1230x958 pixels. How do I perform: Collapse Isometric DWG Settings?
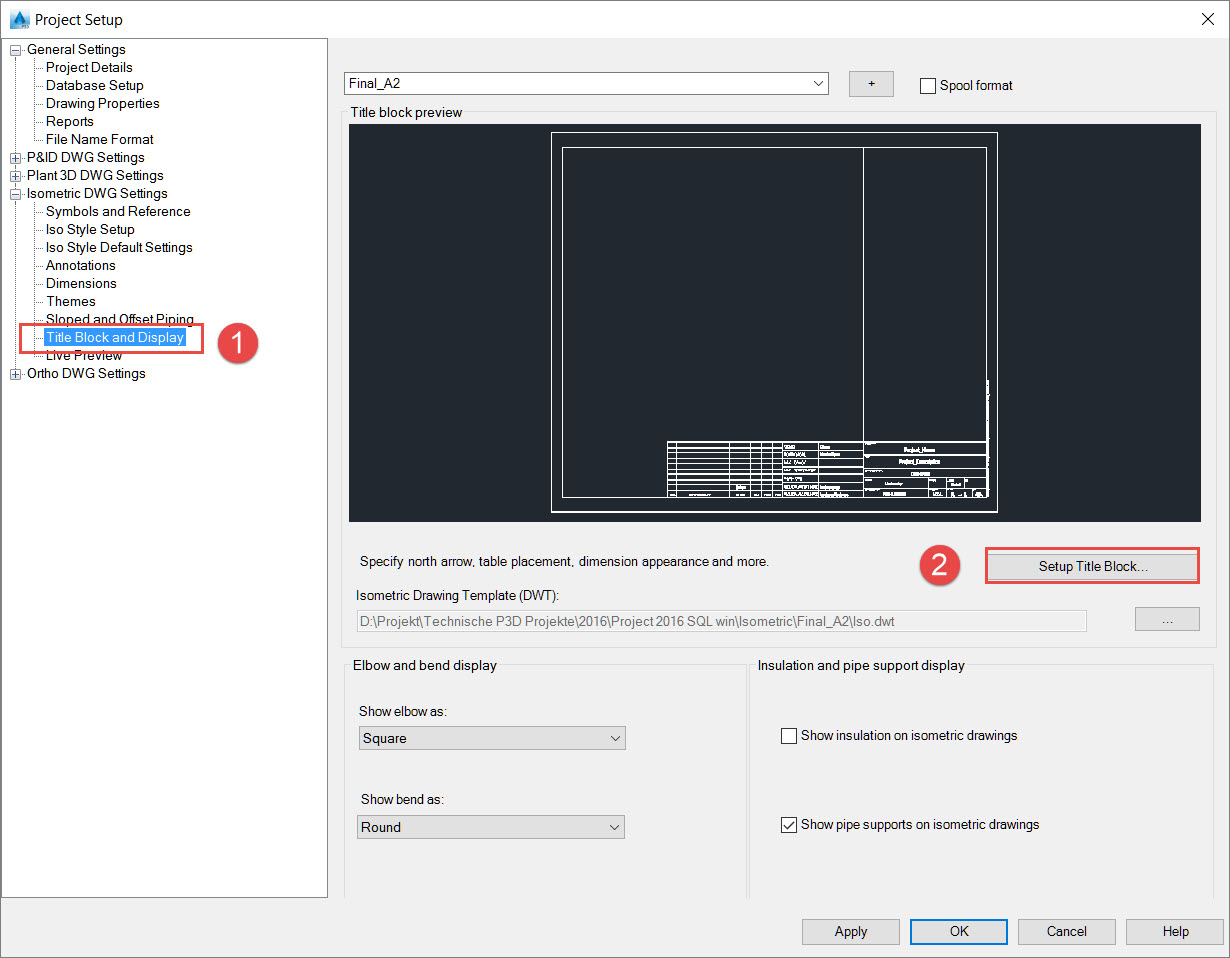(x=15, y=193)
